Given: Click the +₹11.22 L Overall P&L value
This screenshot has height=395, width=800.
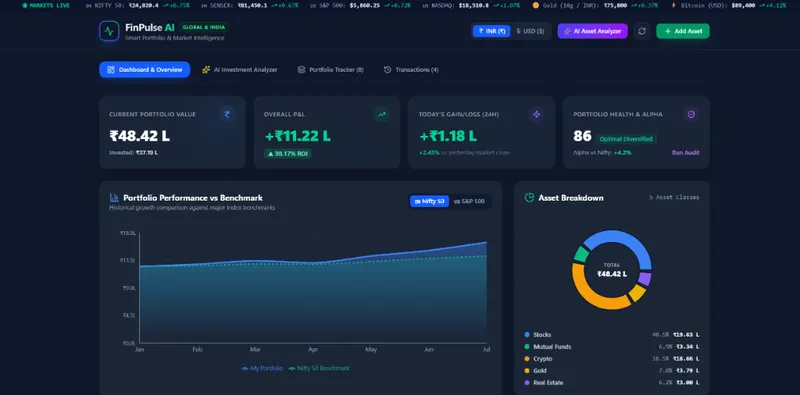Looking at the screenshot, I should pyautogui.click(x=297, y=136).
